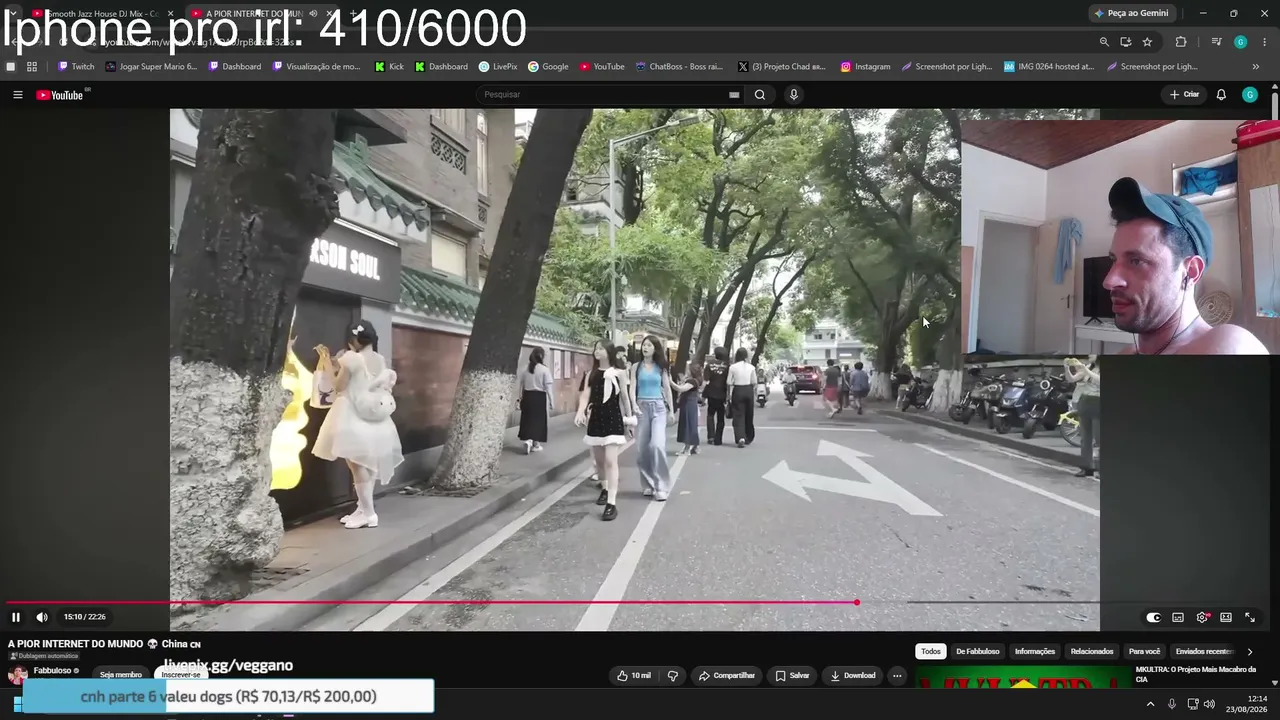Viewport: 1280px width, 720px height.
Task: Bookmark this page with the star icon
Action: pos(1147,42)
